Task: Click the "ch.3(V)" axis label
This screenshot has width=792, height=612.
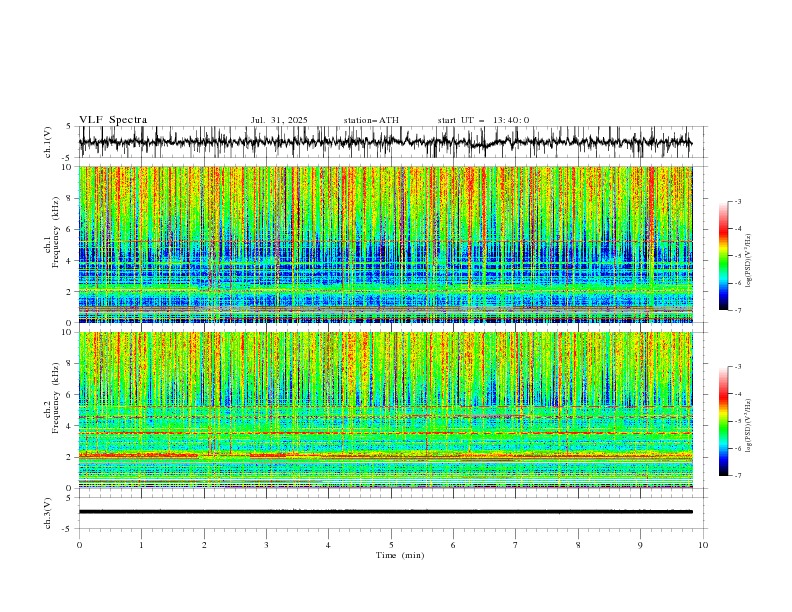Action: coord(48,513)
